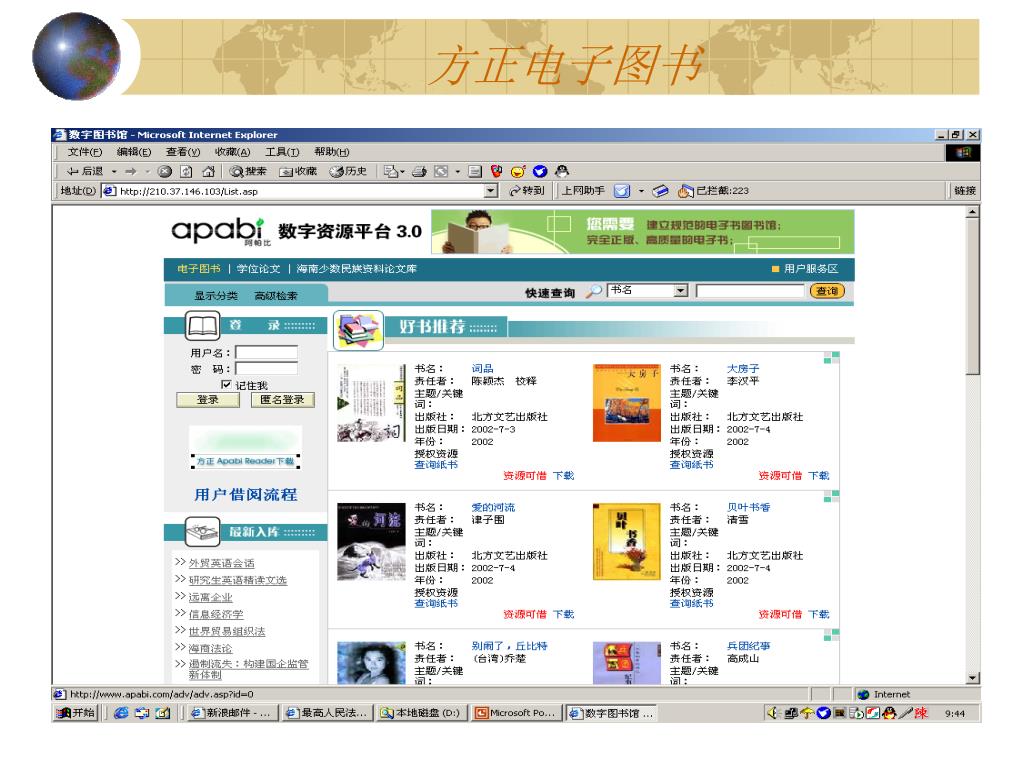Click the 爱的河流 book cover thumbnail
1024x768 pixels.
coord(371,542)
